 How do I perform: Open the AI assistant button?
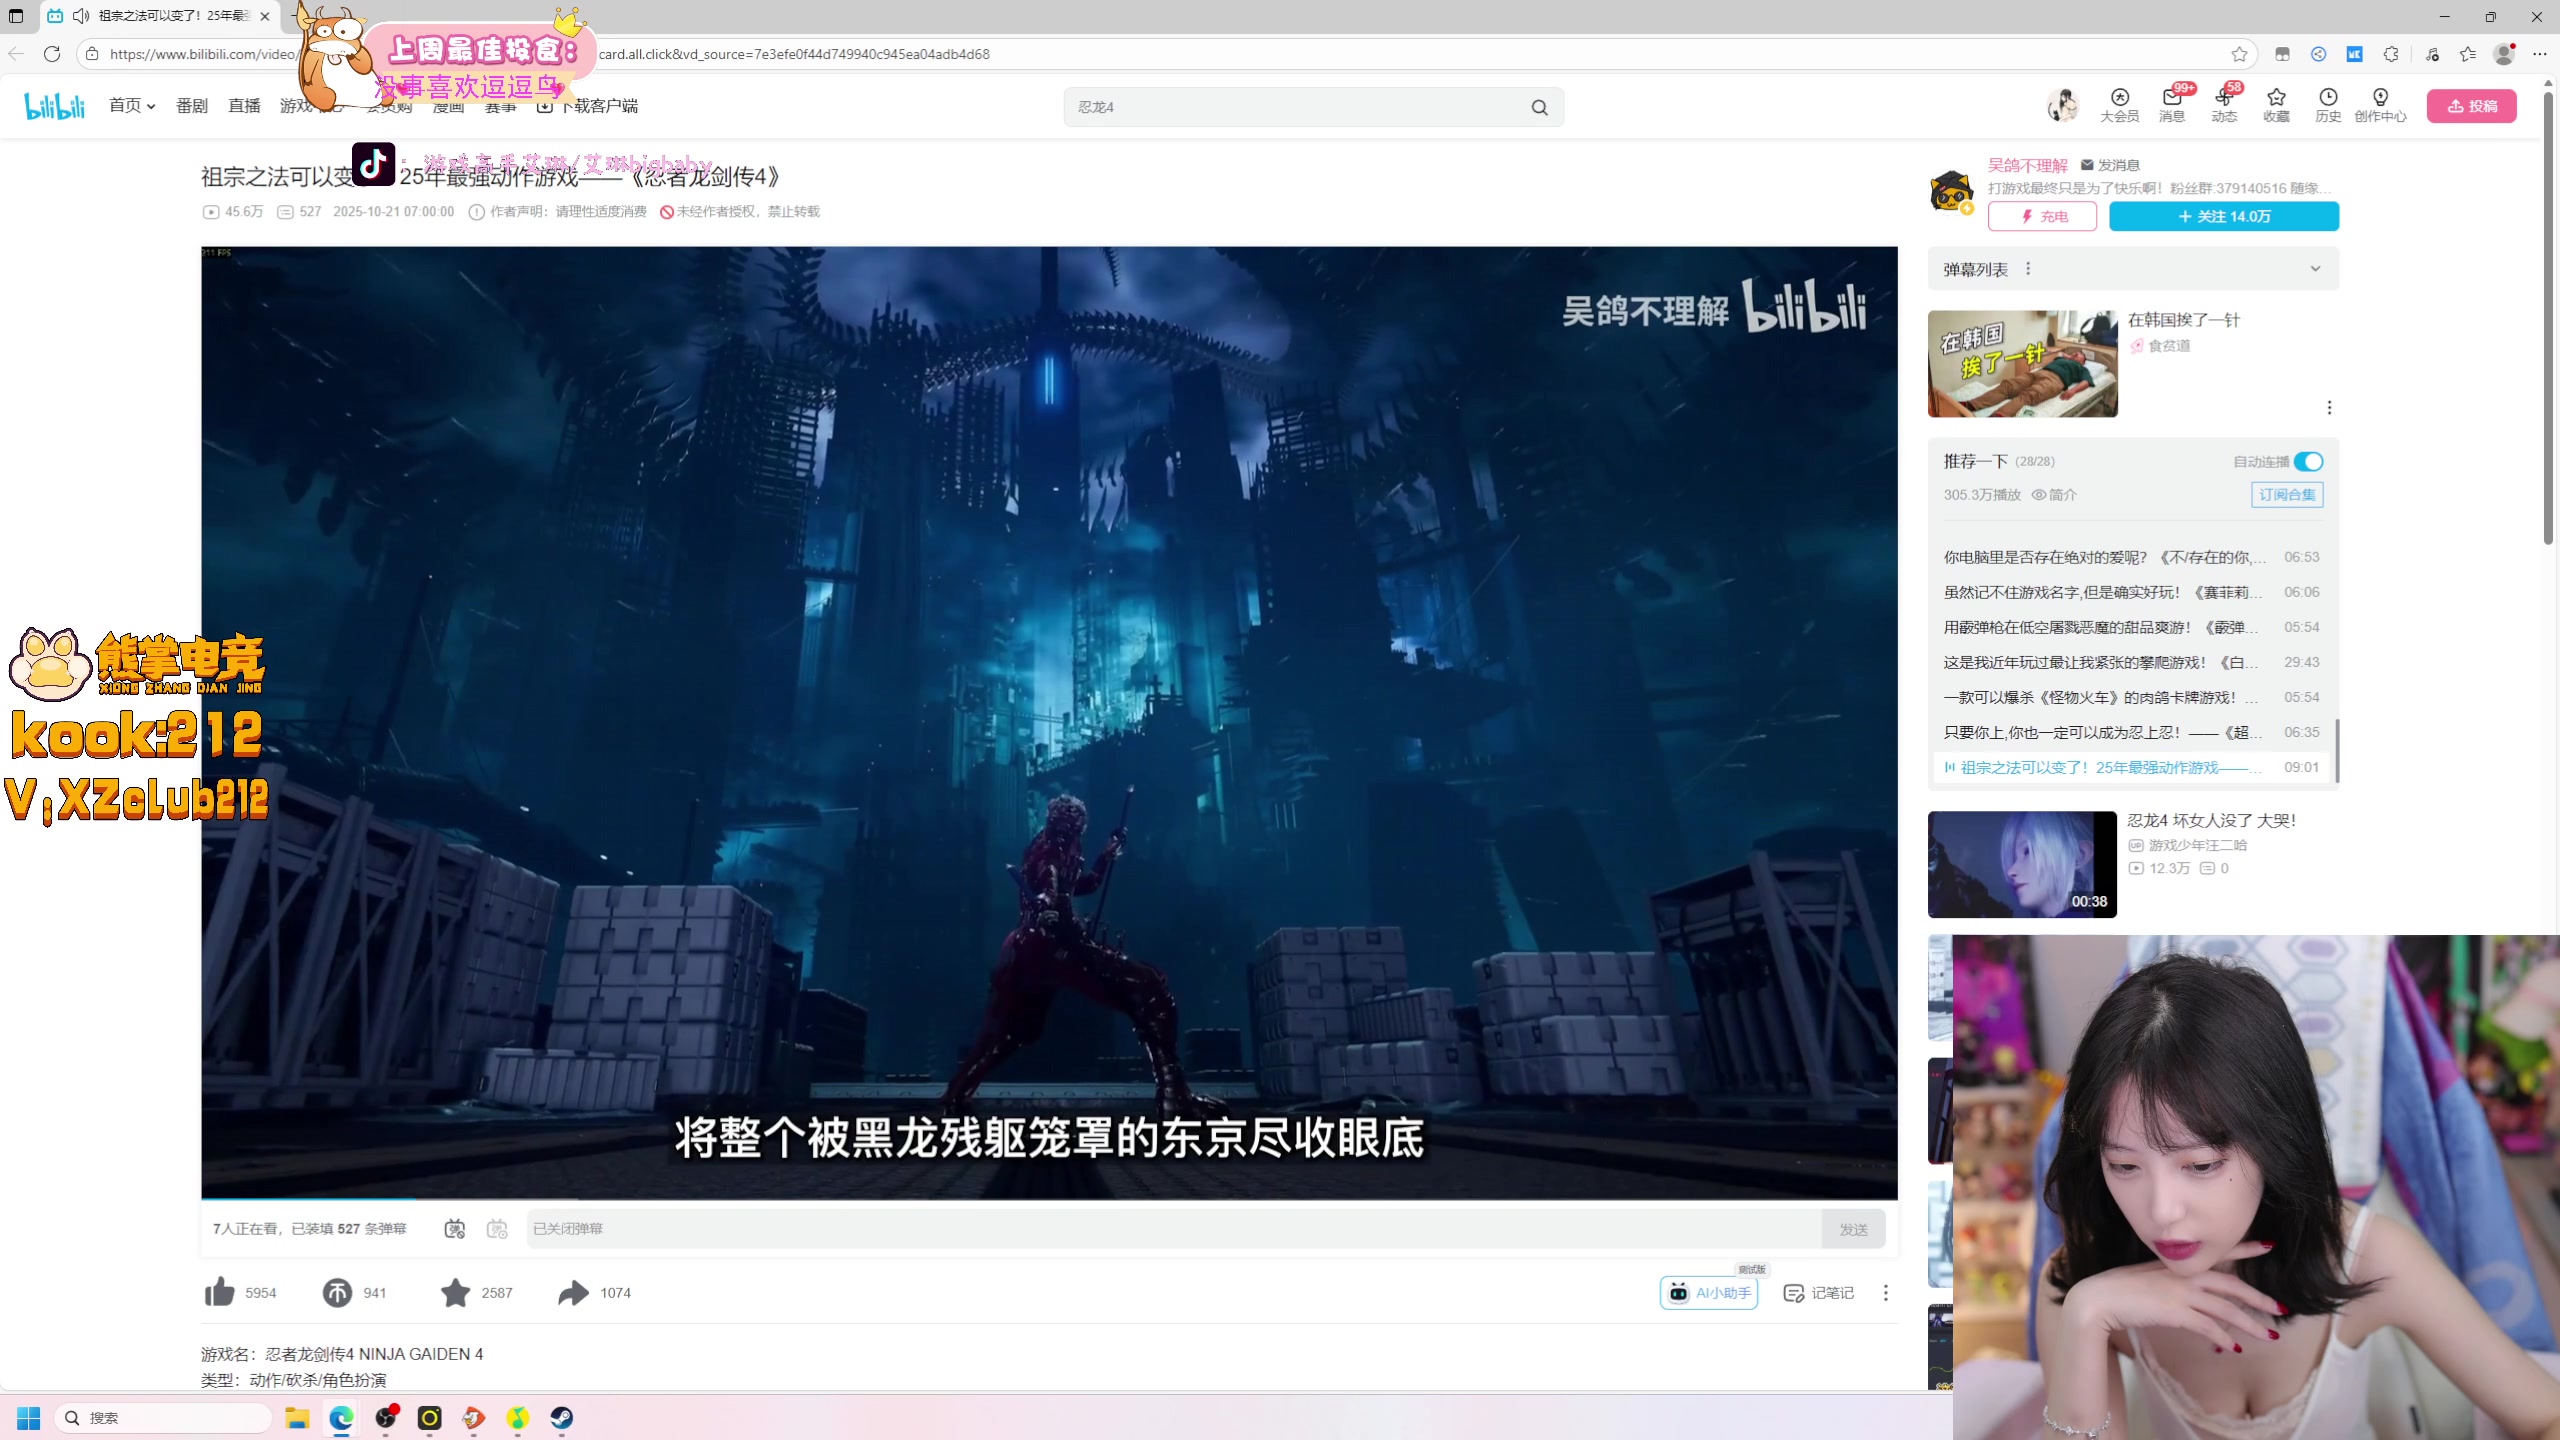(1709, 1292)
